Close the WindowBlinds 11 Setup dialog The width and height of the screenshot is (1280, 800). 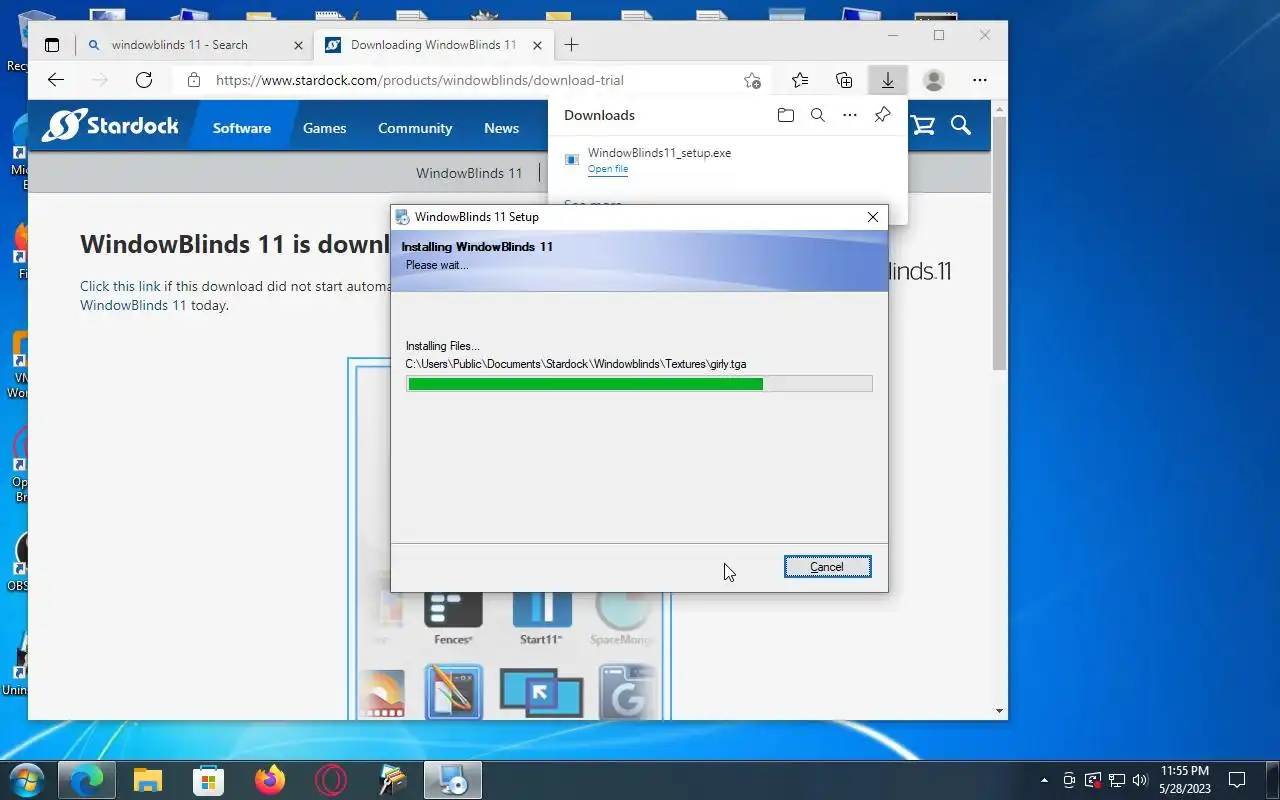872,217
